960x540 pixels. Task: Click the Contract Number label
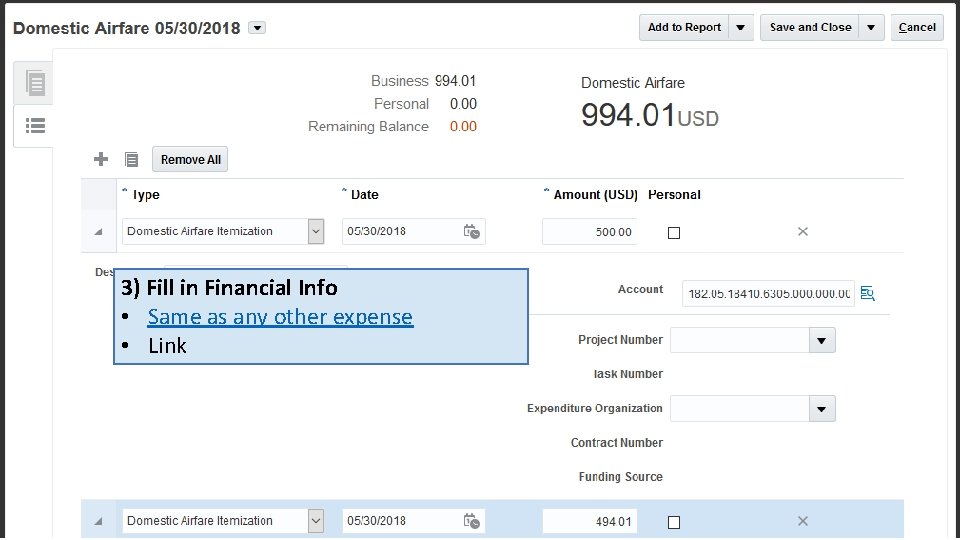click(617, 443)
